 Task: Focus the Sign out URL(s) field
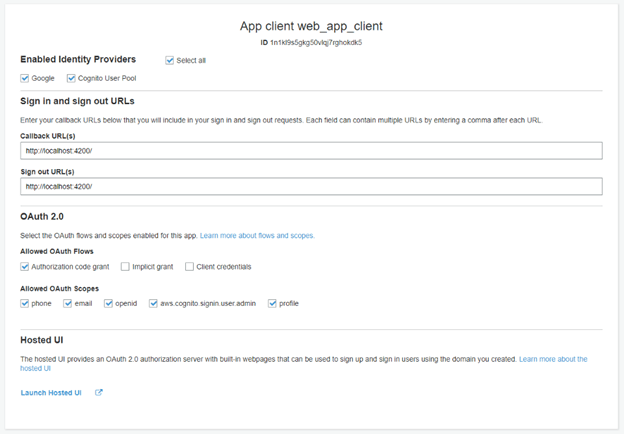311,186
